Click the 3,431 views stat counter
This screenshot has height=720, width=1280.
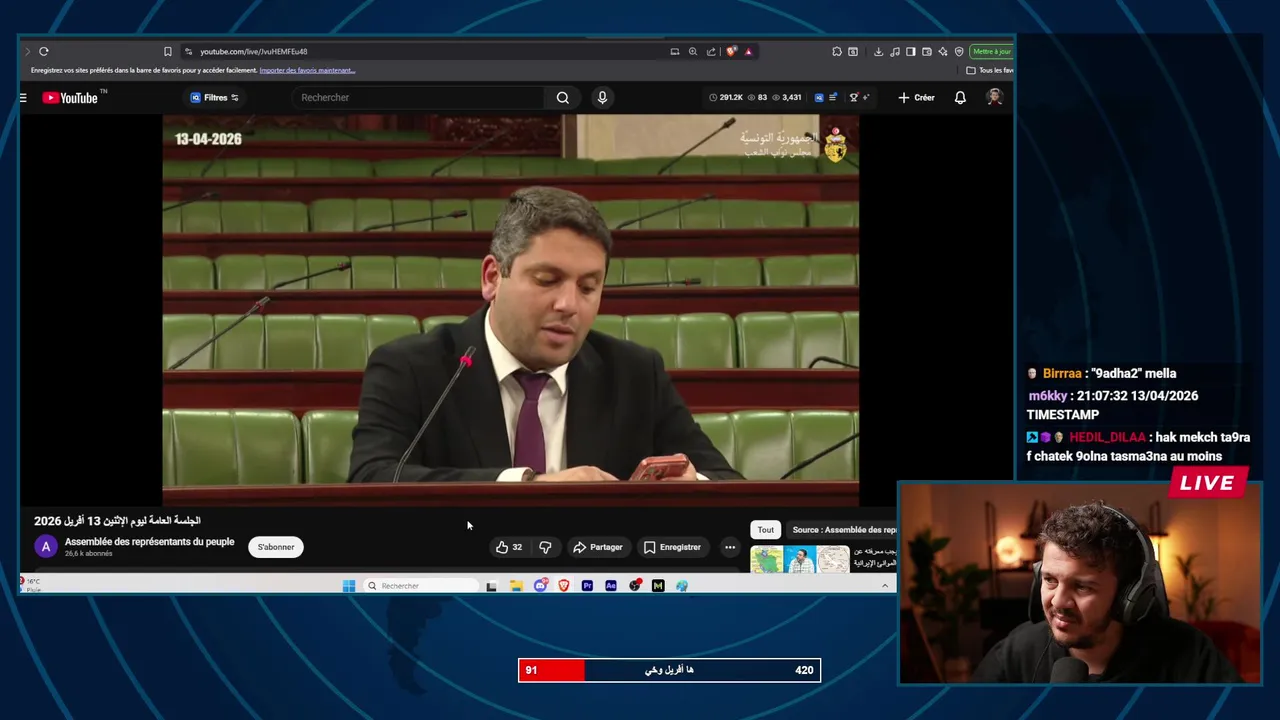tap(786, 97)
